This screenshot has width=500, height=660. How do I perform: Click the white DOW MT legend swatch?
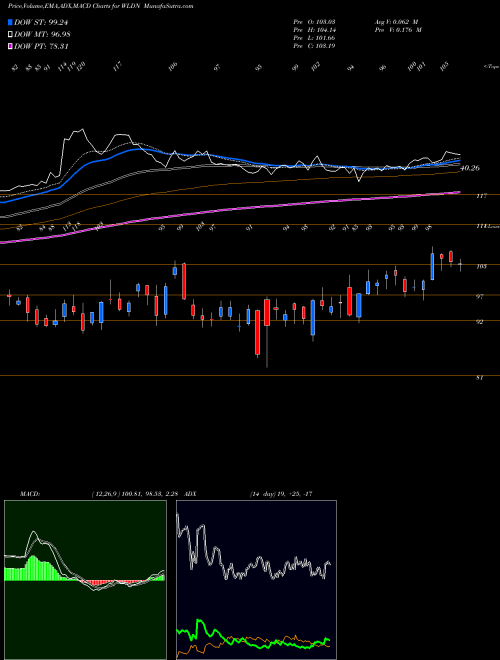(x=10, y=35)
